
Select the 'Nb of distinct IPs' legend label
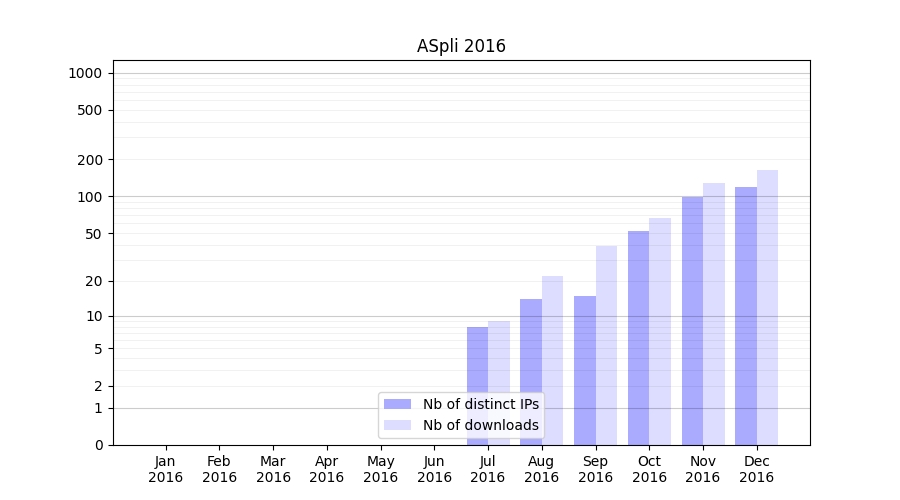click(480, 404)
